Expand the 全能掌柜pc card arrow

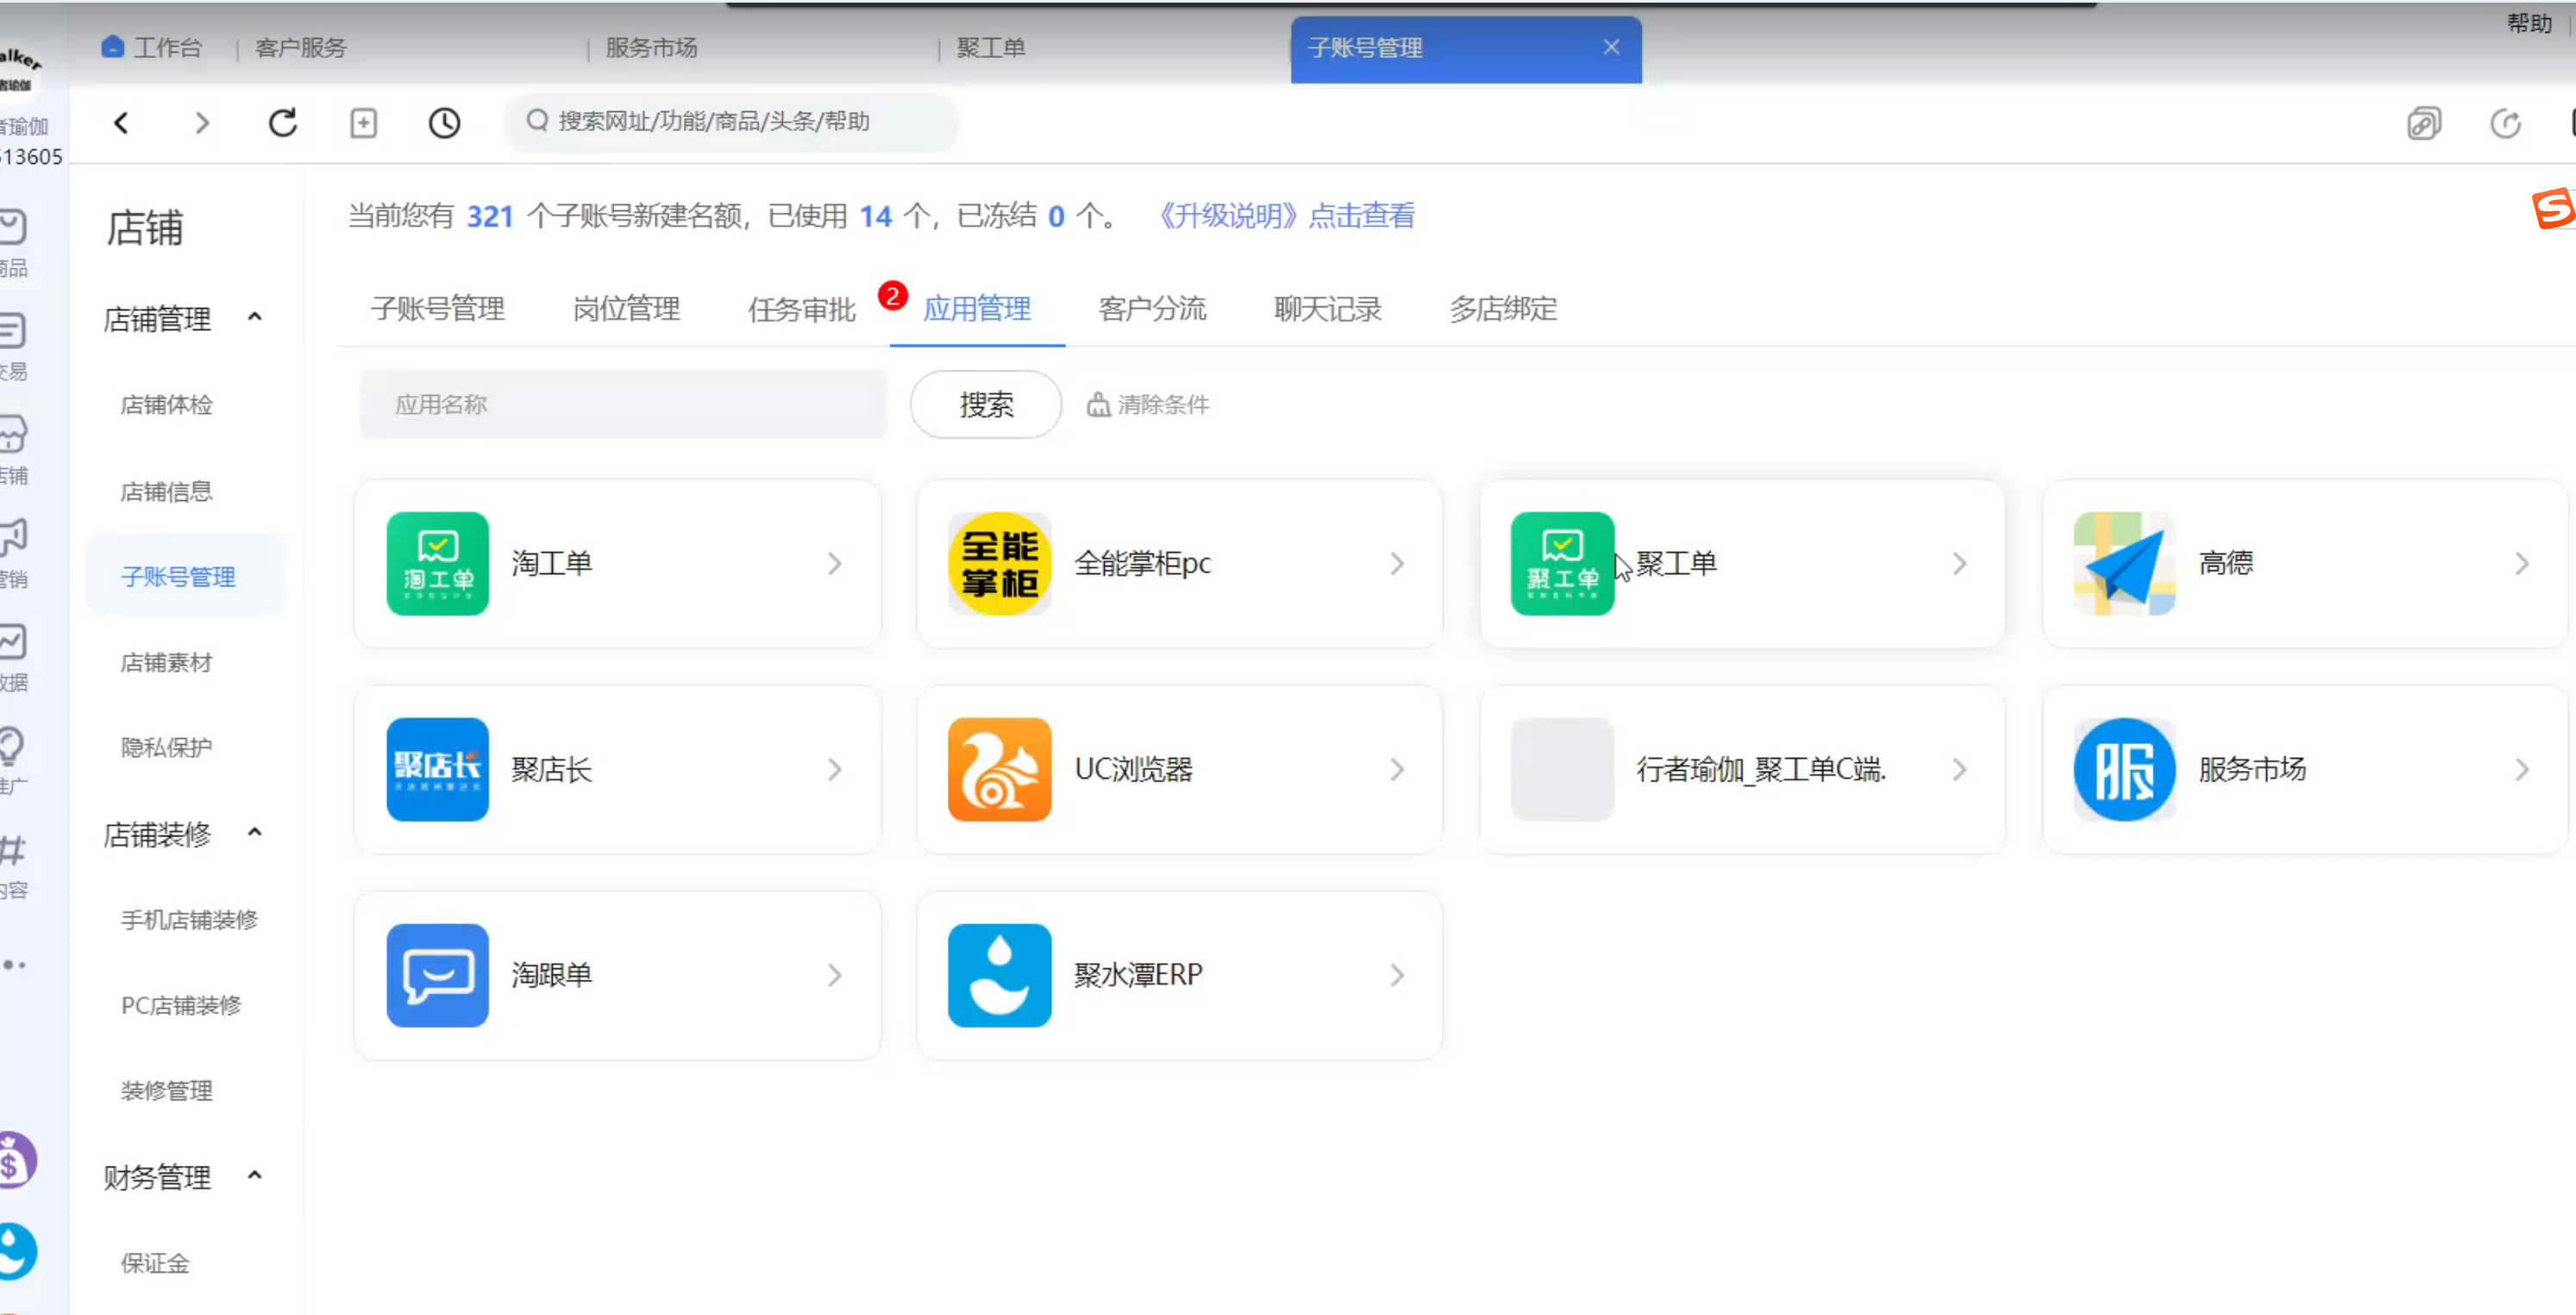(x=1397, y=564)
